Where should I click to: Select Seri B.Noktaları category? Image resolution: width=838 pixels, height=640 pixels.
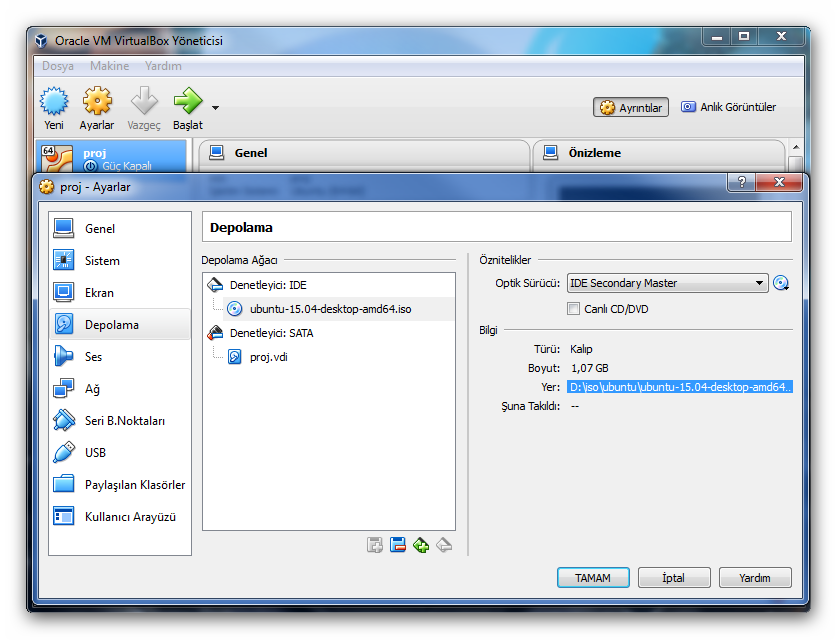coord(120,421)
